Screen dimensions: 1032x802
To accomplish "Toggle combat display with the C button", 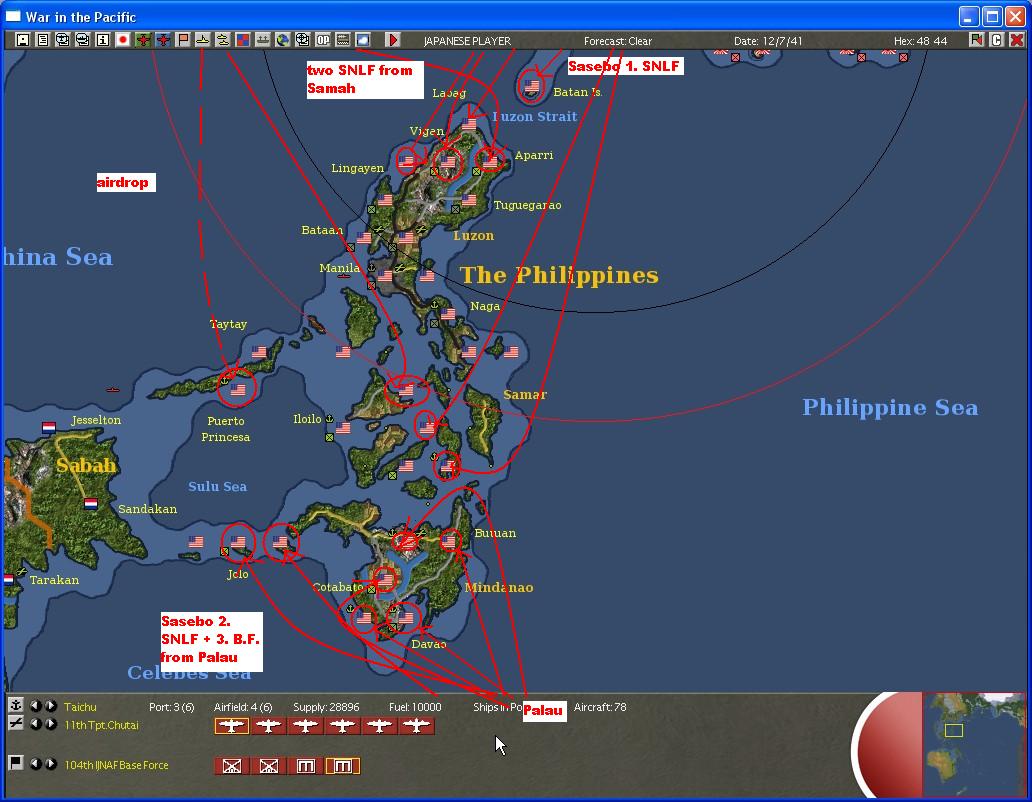I will (x=996, y=40).
